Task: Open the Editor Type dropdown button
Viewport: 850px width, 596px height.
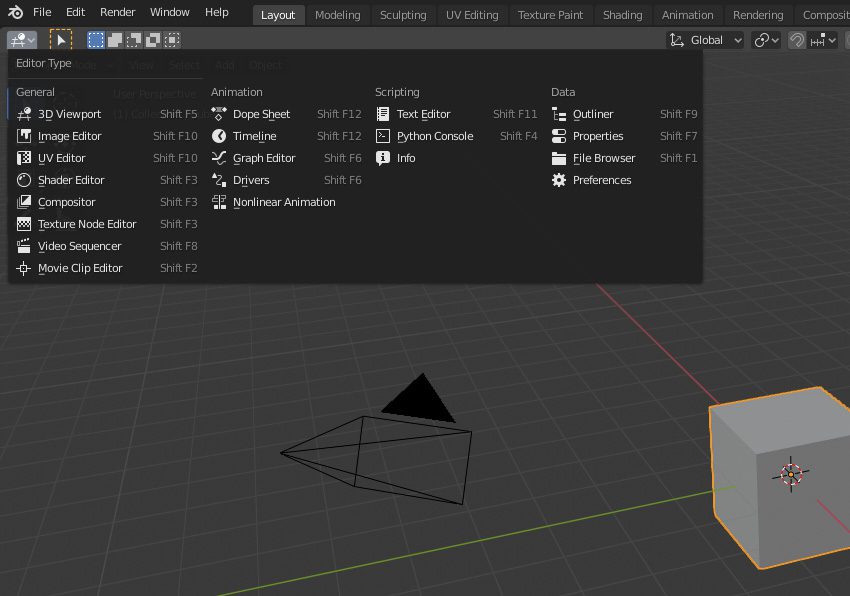Action: click(x=22, y=40)
